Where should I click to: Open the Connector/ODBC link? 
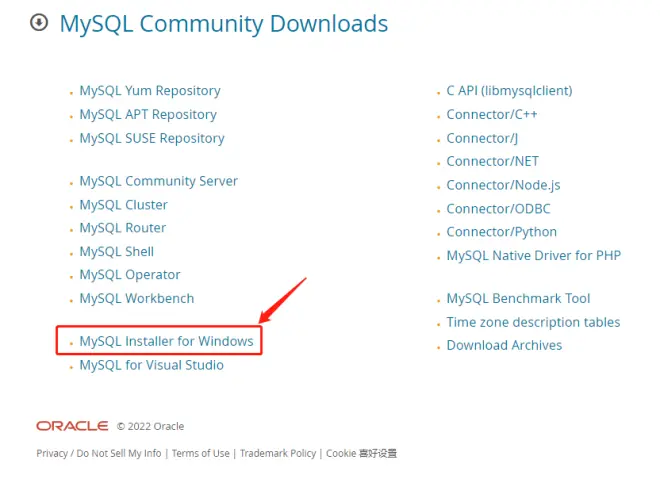click(x=498, y=209)
